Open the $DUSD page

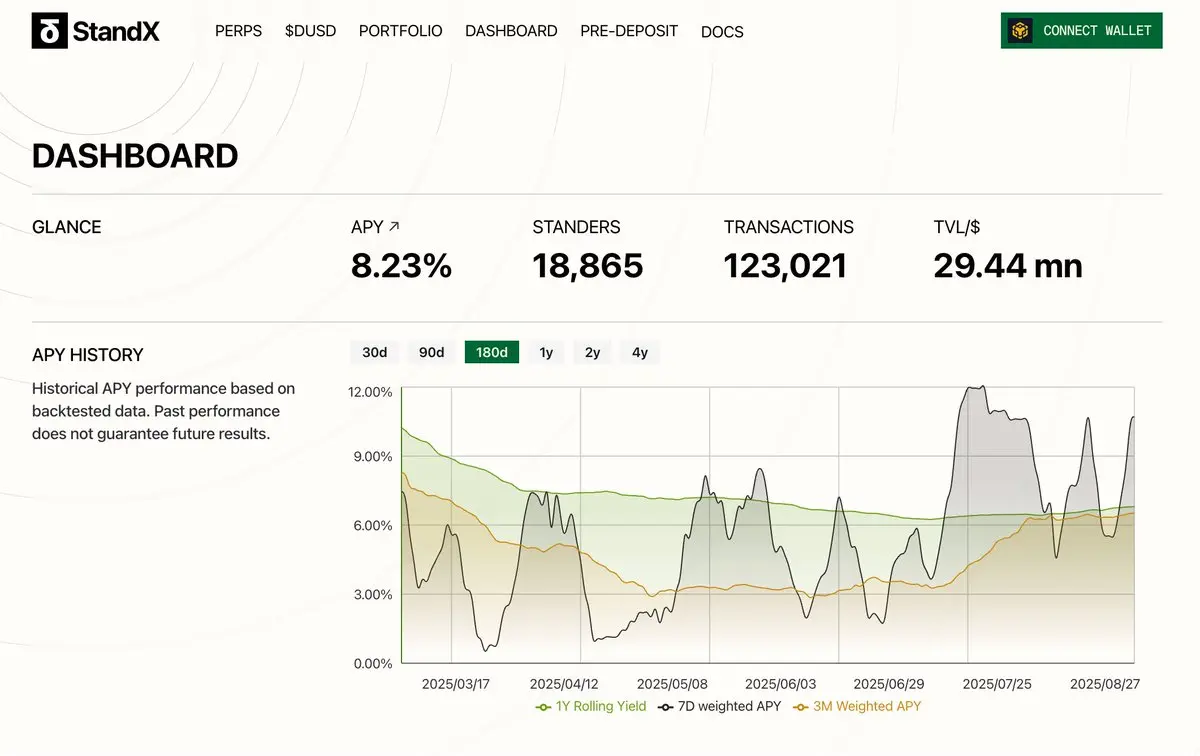(x=310, y=31)
